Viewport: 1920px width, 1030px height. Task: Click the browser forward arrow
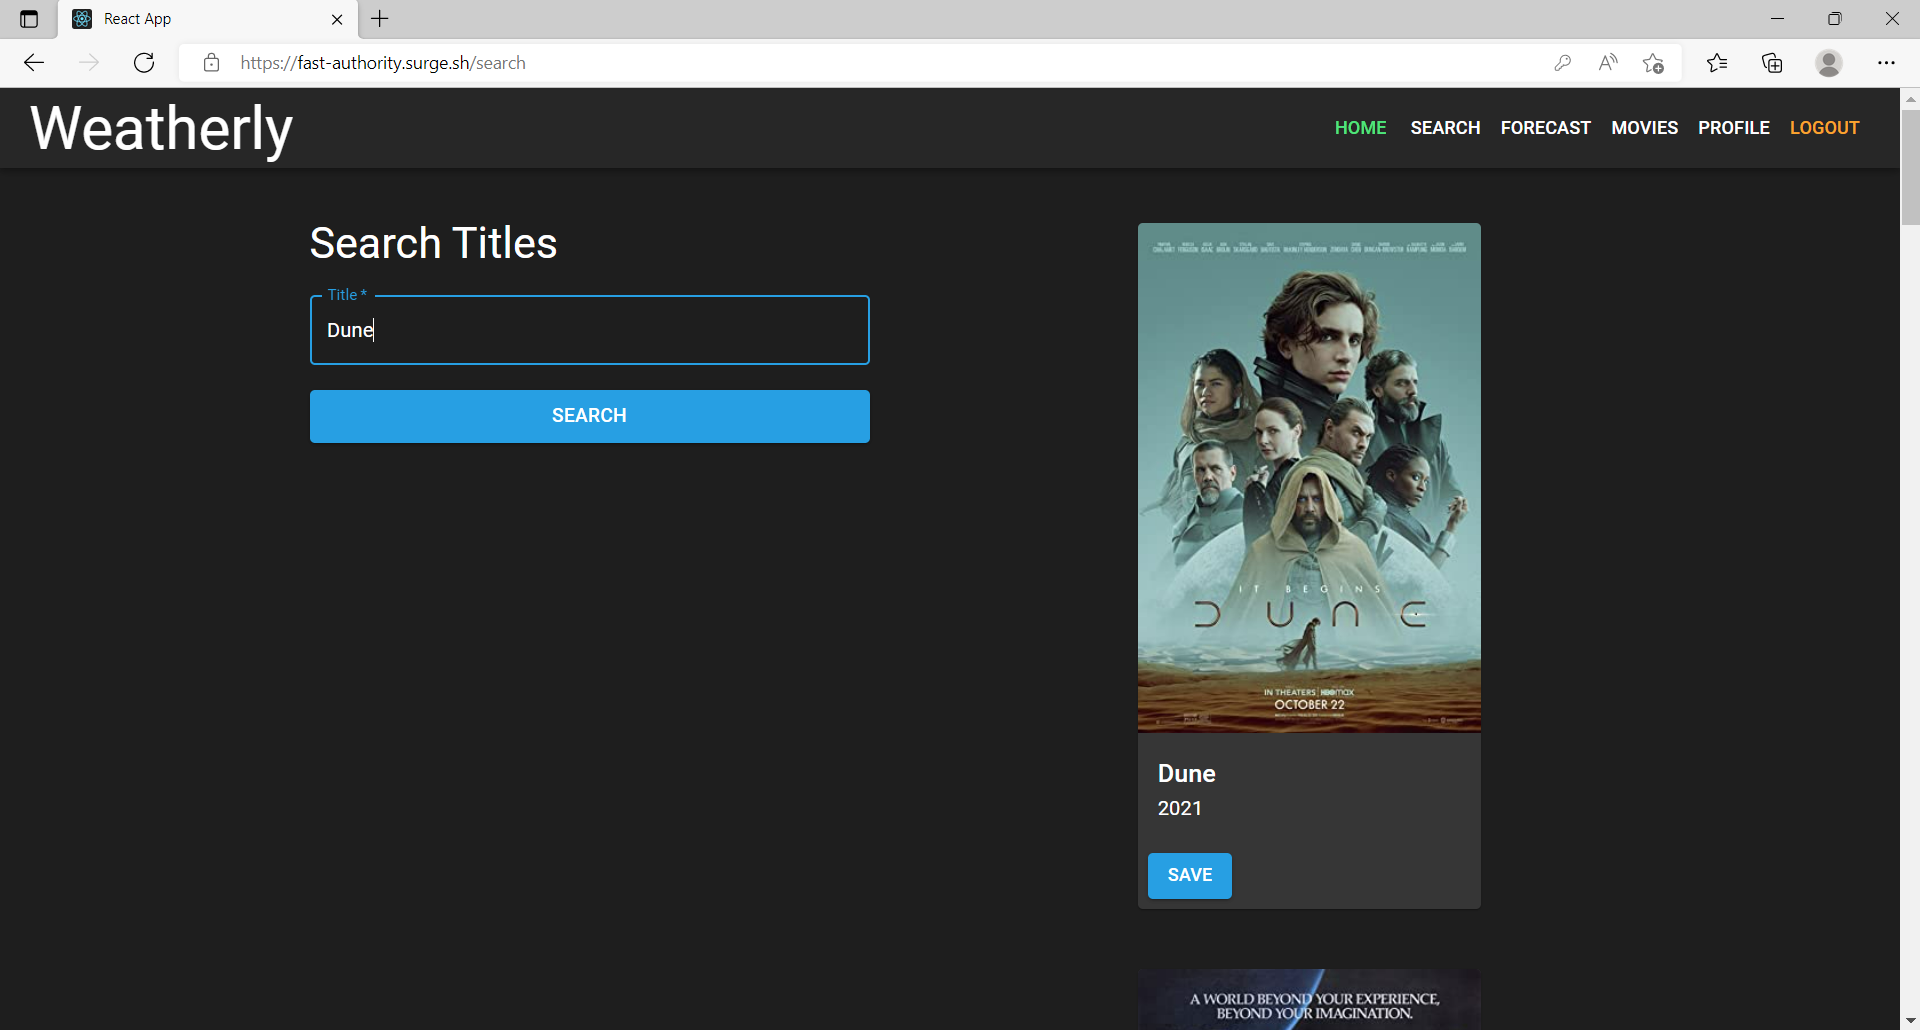tap(89, 63)
